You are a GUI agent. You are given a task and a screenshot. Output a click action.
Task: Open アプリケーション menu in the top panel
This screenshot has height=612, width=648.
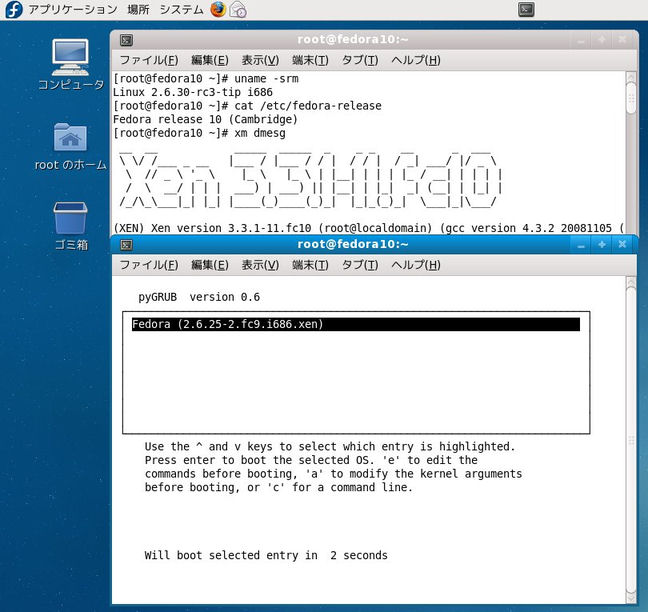point(73,9)
